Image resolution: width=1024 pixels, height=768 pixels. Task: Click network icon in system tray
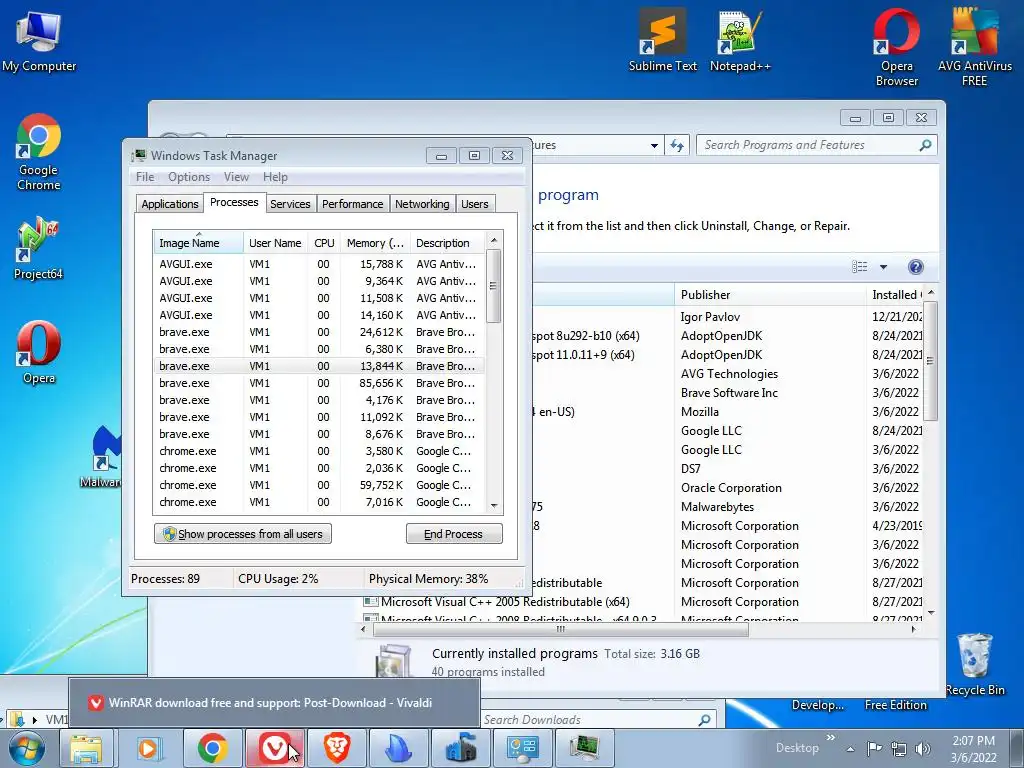pyautogui.click(x=899, y=748)
